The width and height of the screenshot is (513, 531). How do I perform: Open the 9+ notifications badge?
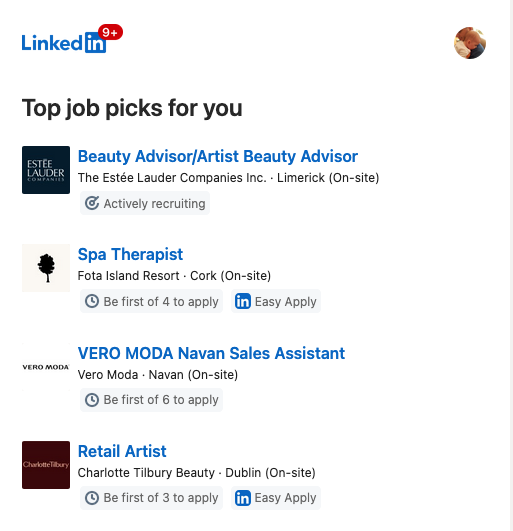tap(110, 32)
